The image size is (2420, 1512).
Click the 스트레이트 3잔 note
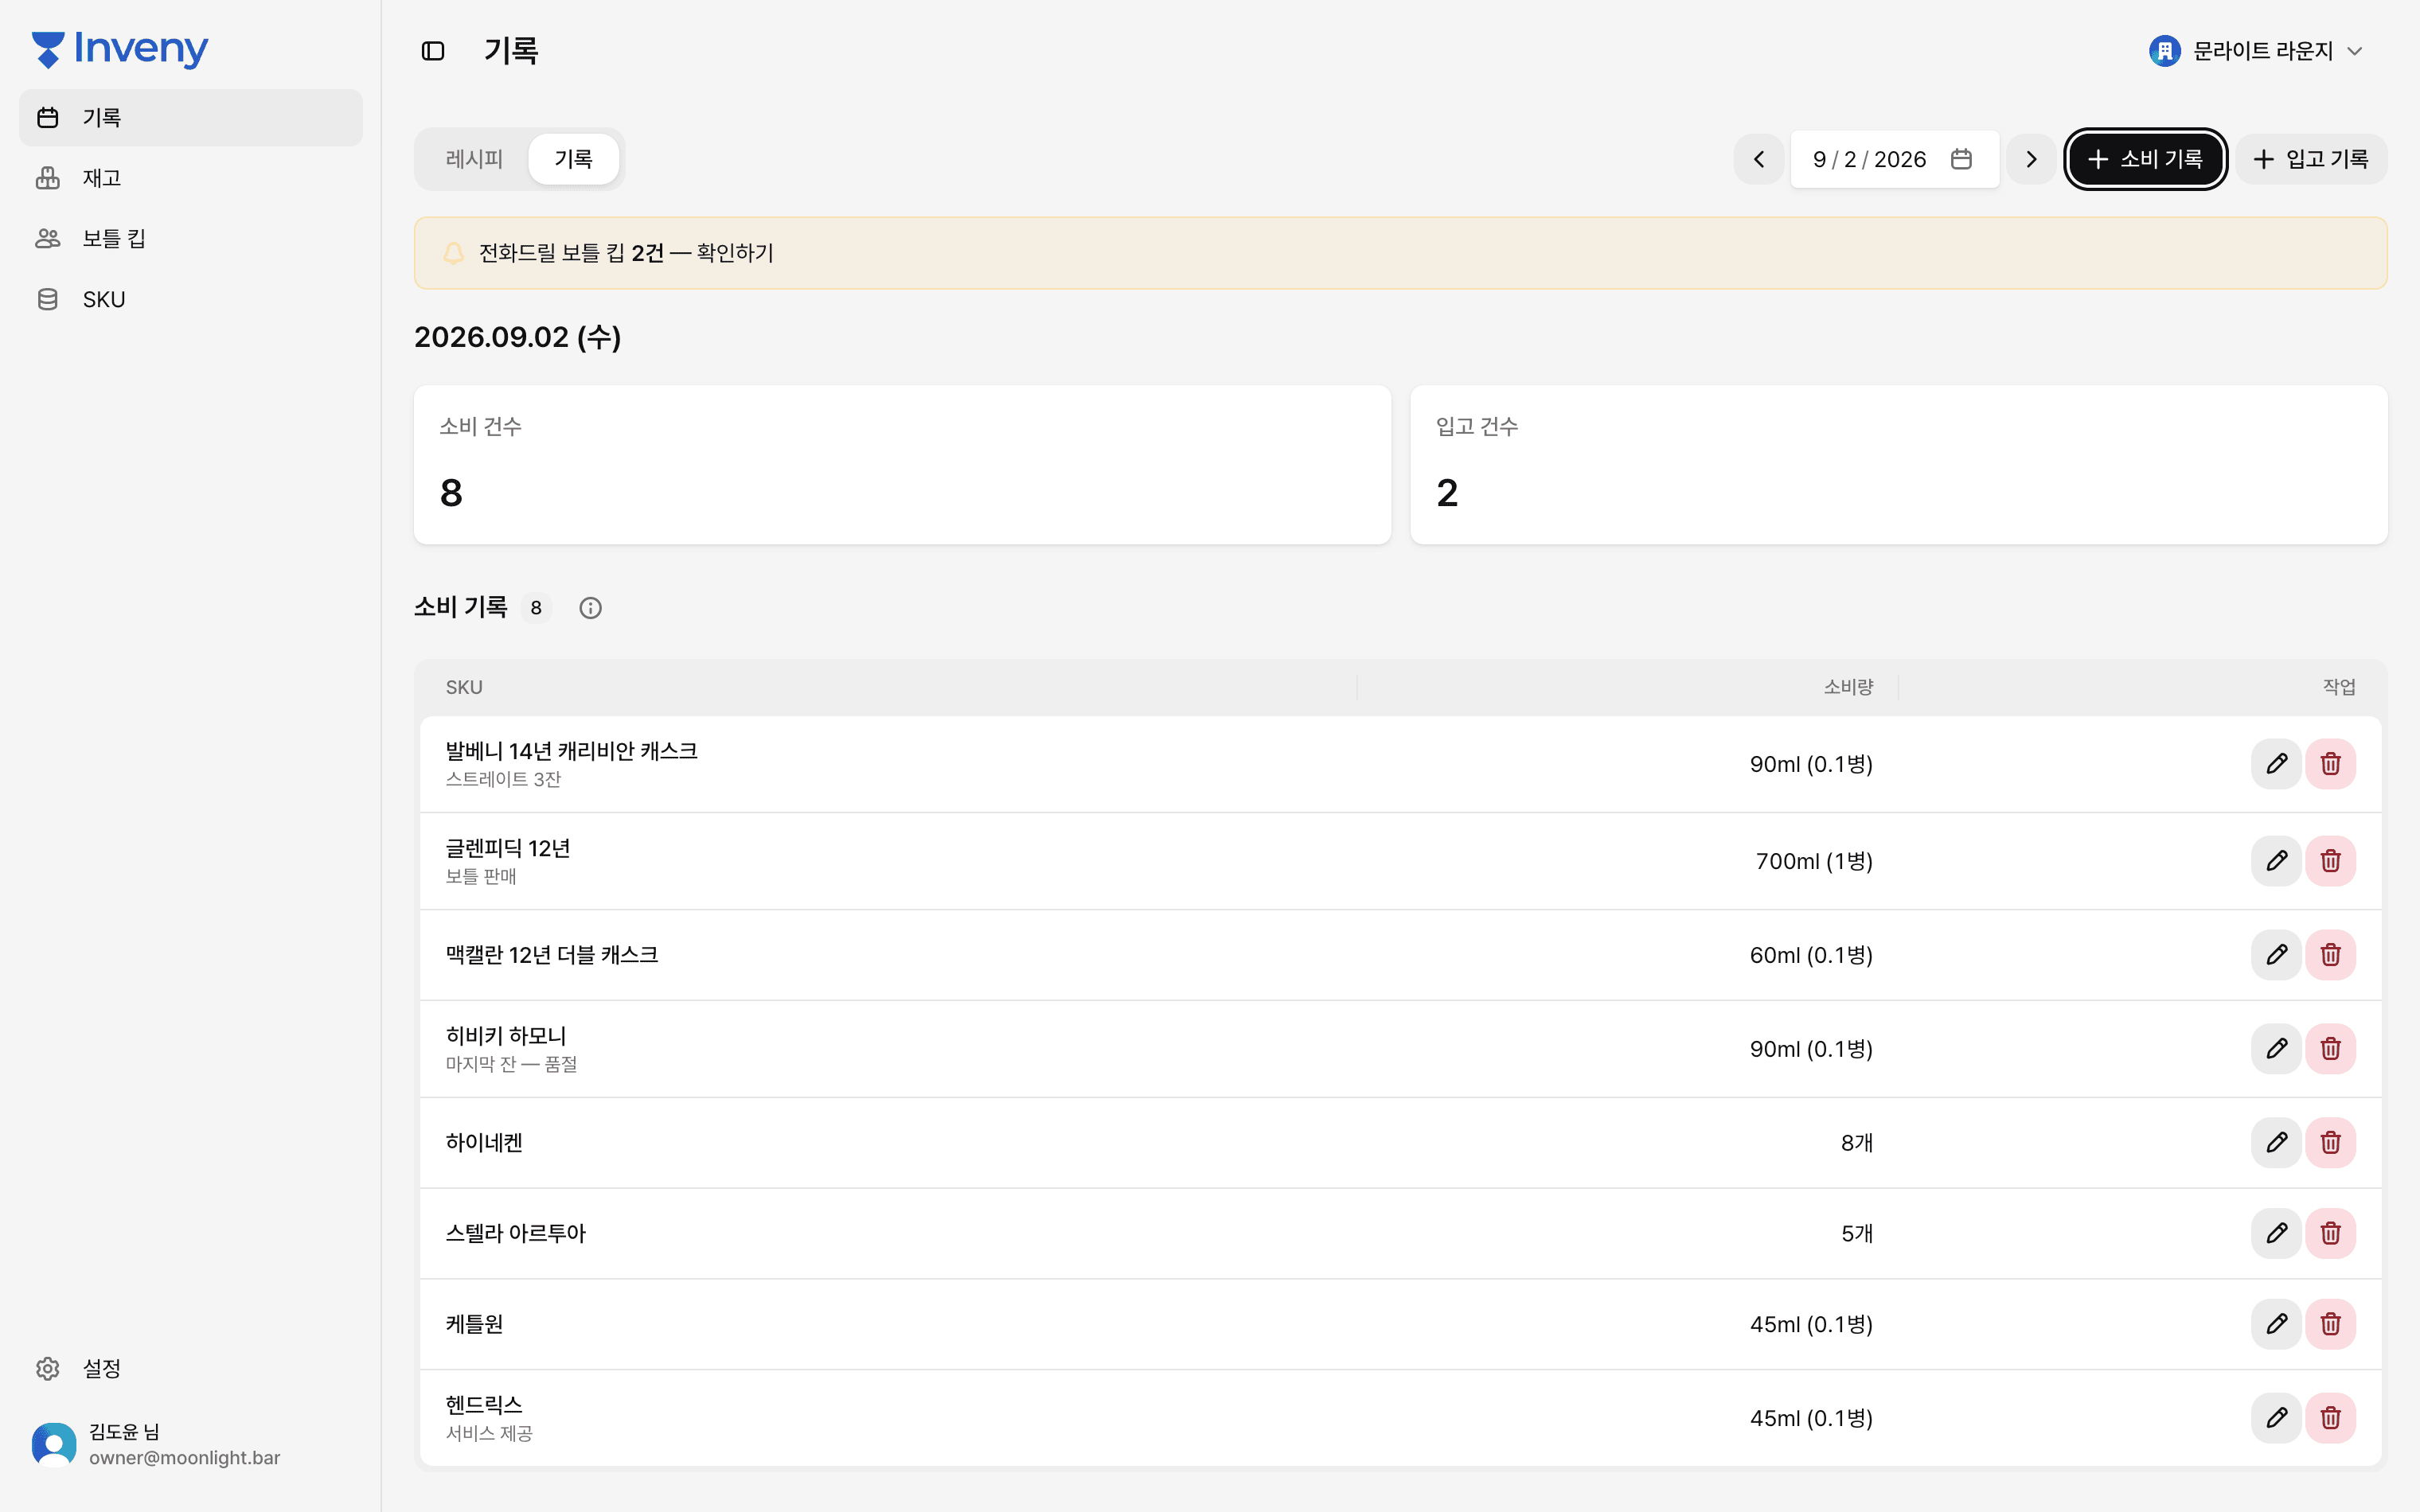503,779
